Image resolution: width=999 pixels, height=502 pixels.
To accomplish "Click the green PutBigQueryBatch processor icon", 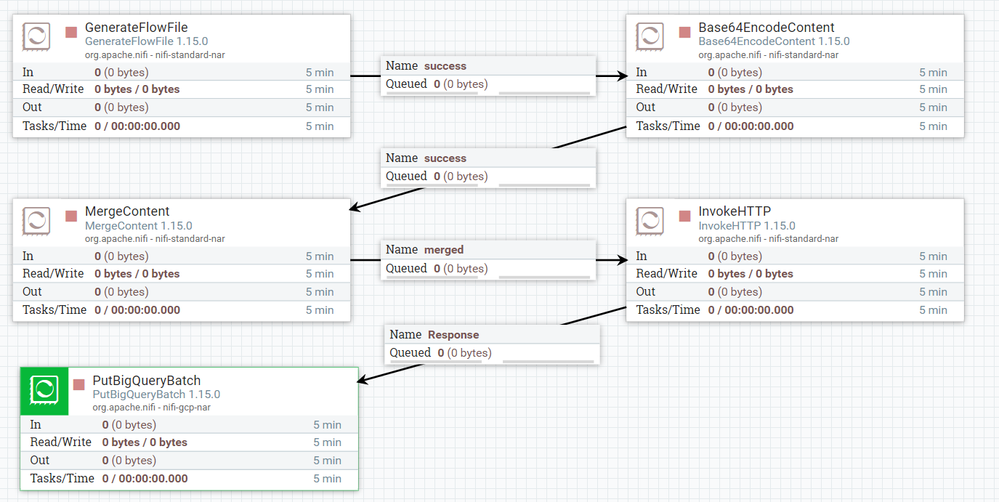I will click(x=45, y=391).
